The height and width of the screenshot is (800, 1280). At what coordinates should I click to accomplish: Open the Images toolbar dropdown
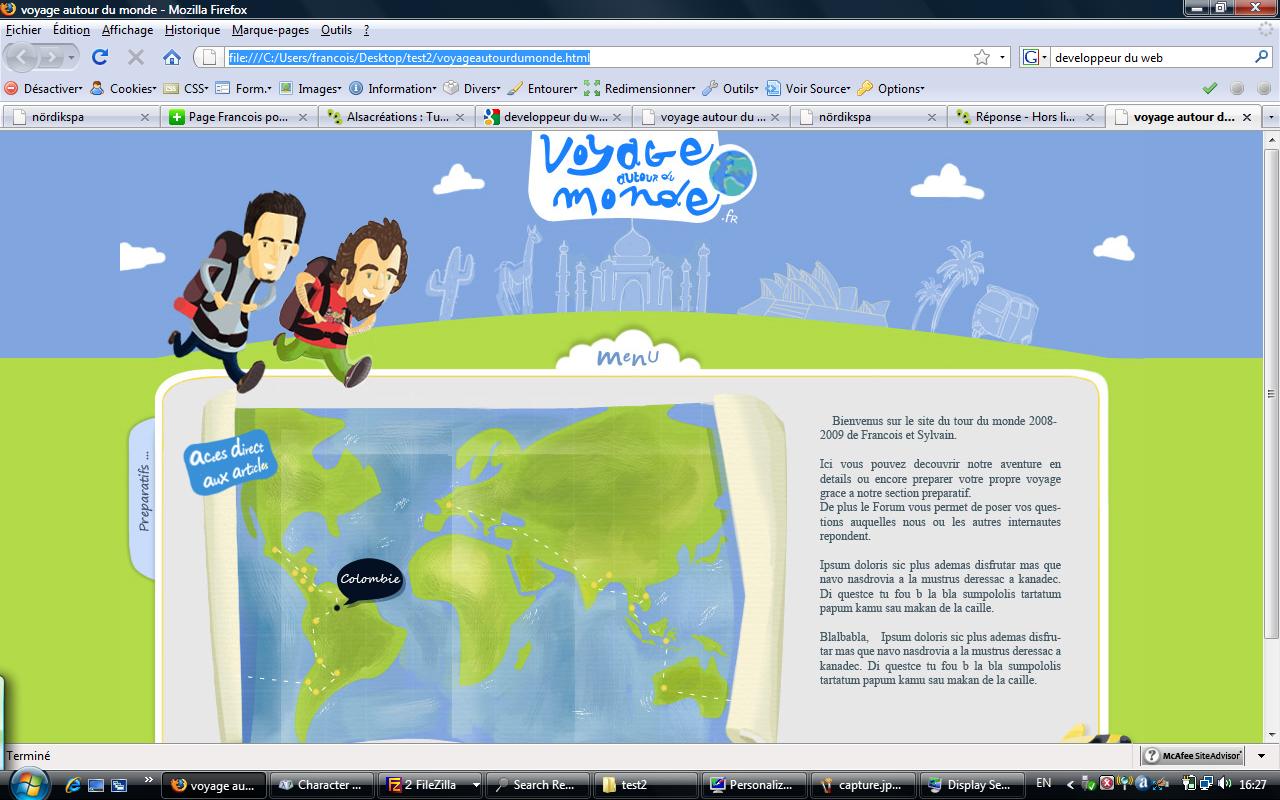pos(310,88)
